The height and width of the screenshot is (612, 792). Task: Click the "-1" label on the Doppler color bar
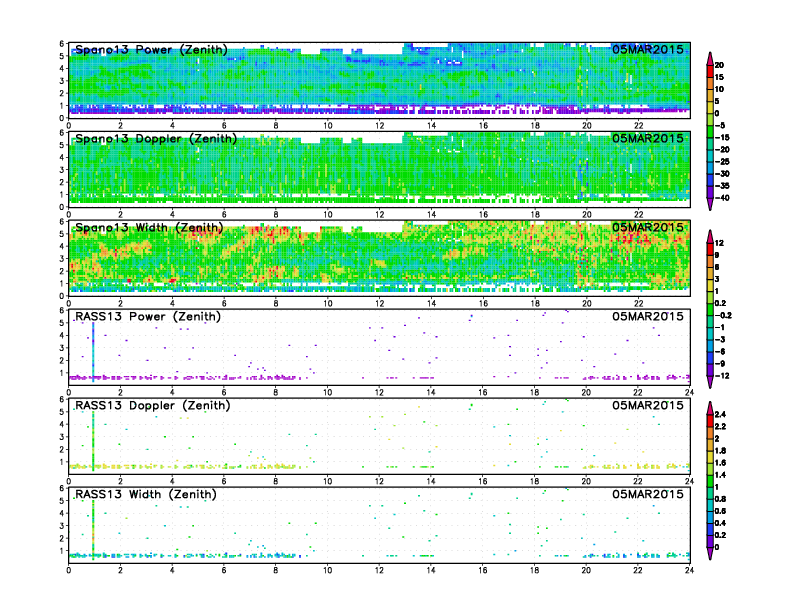(x=720, y=327)
